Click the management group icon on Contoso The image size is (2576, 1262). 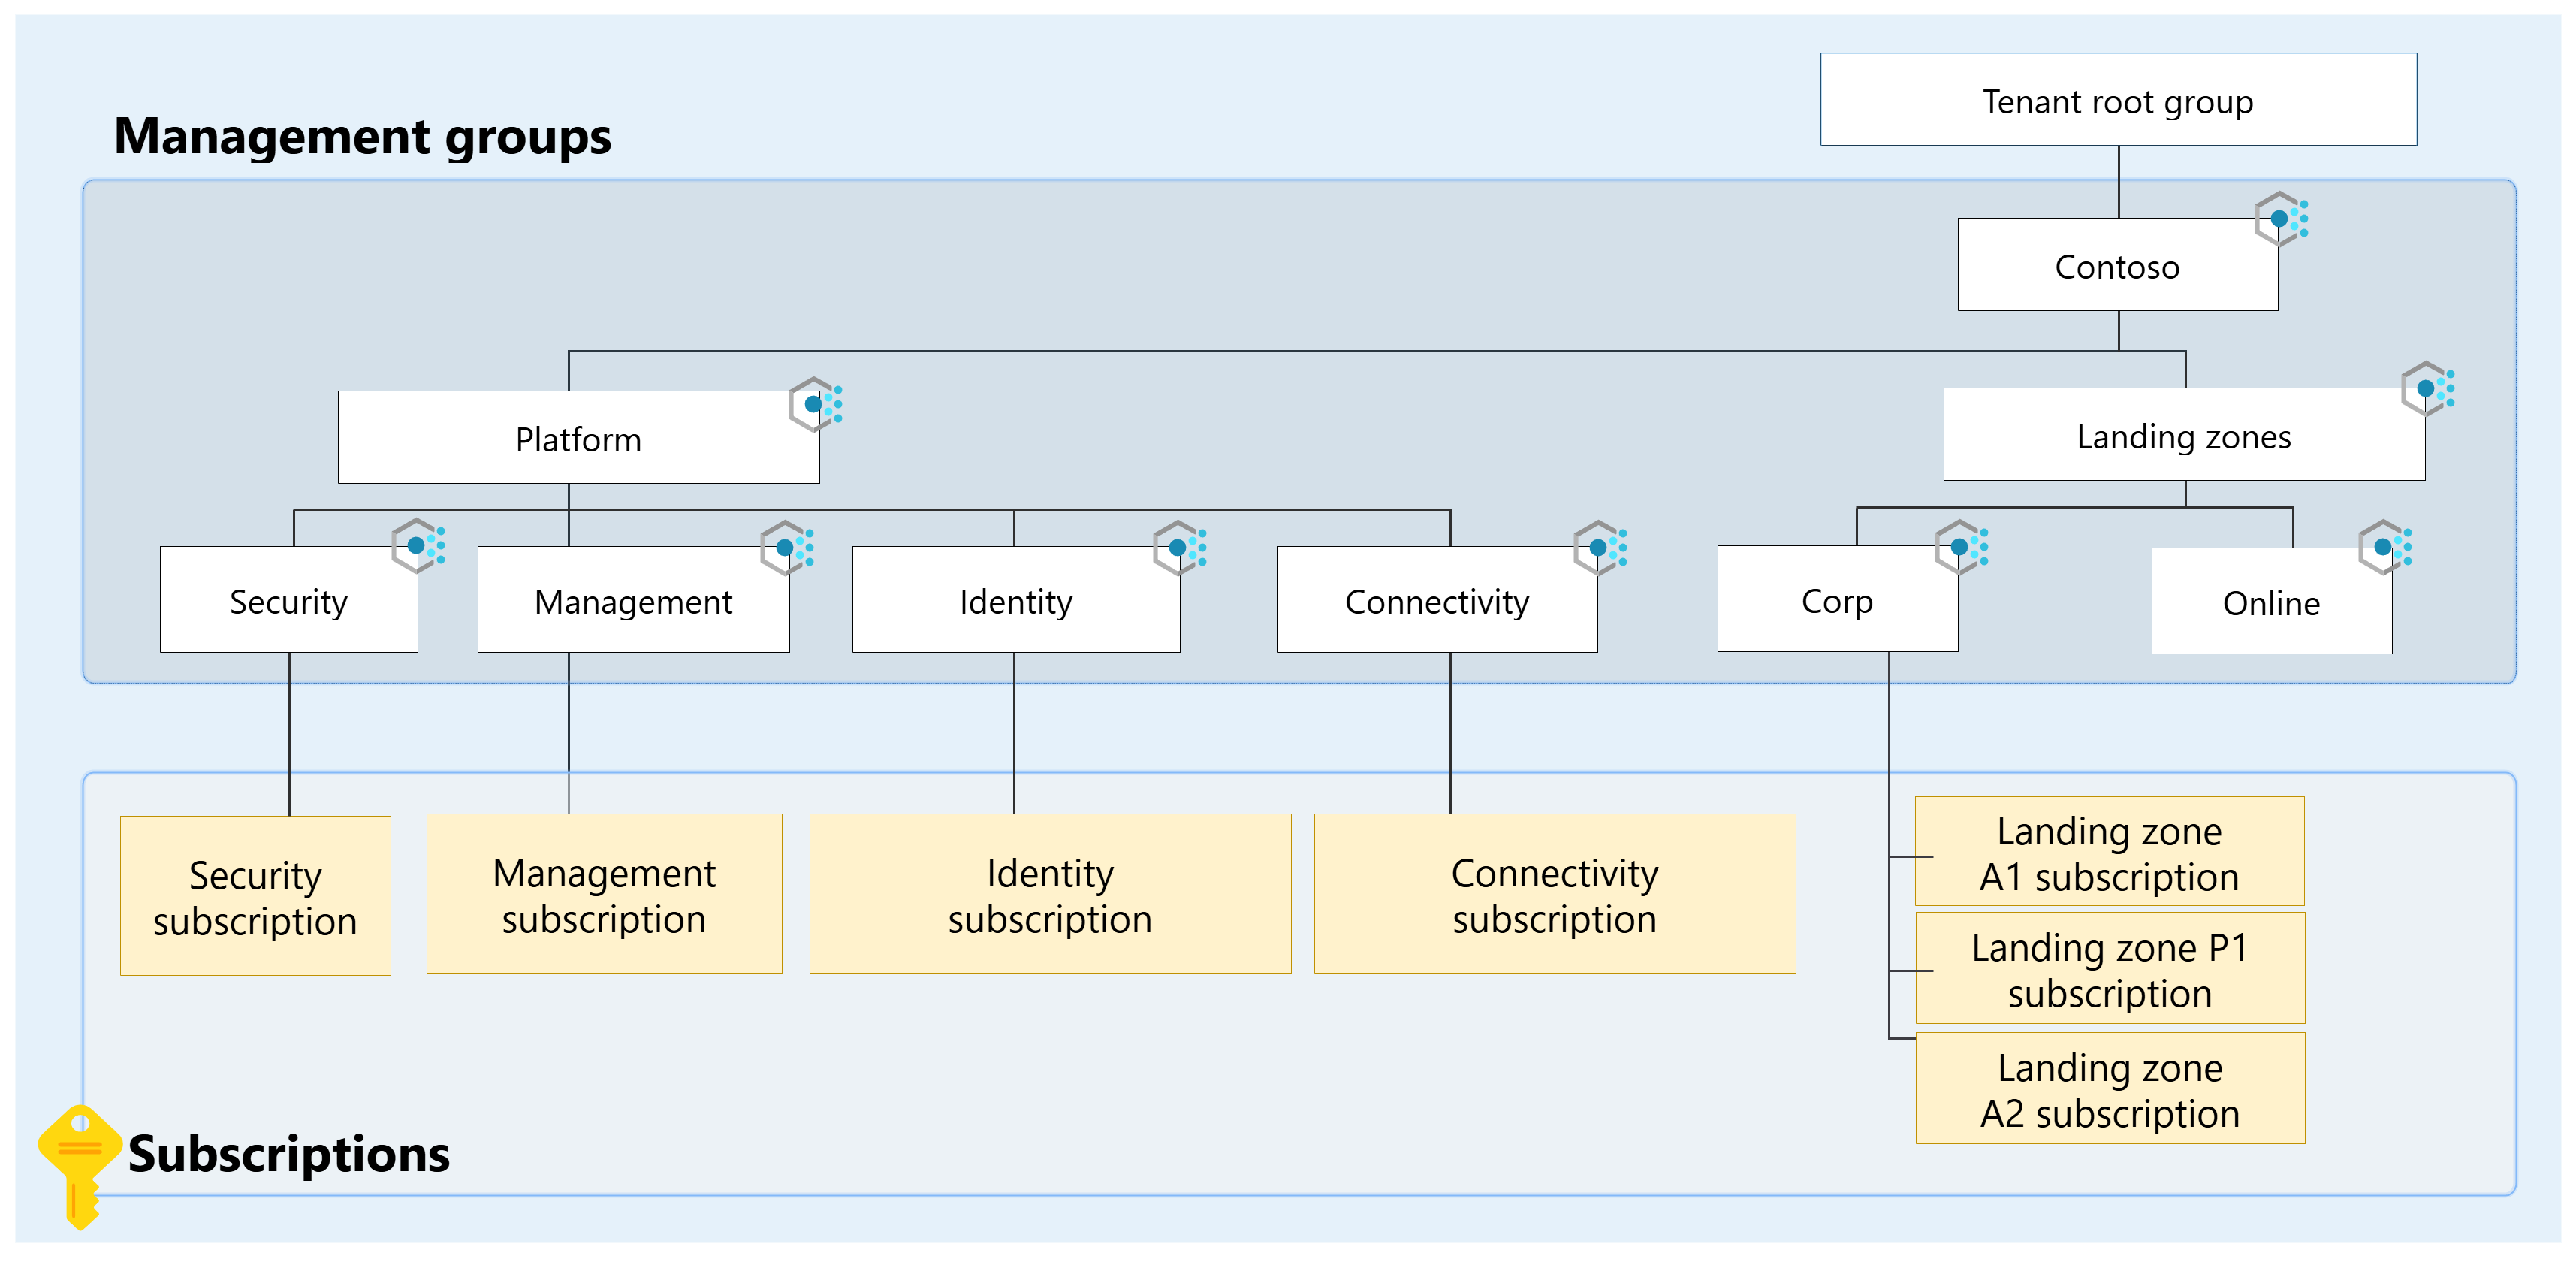(2280, 218)
